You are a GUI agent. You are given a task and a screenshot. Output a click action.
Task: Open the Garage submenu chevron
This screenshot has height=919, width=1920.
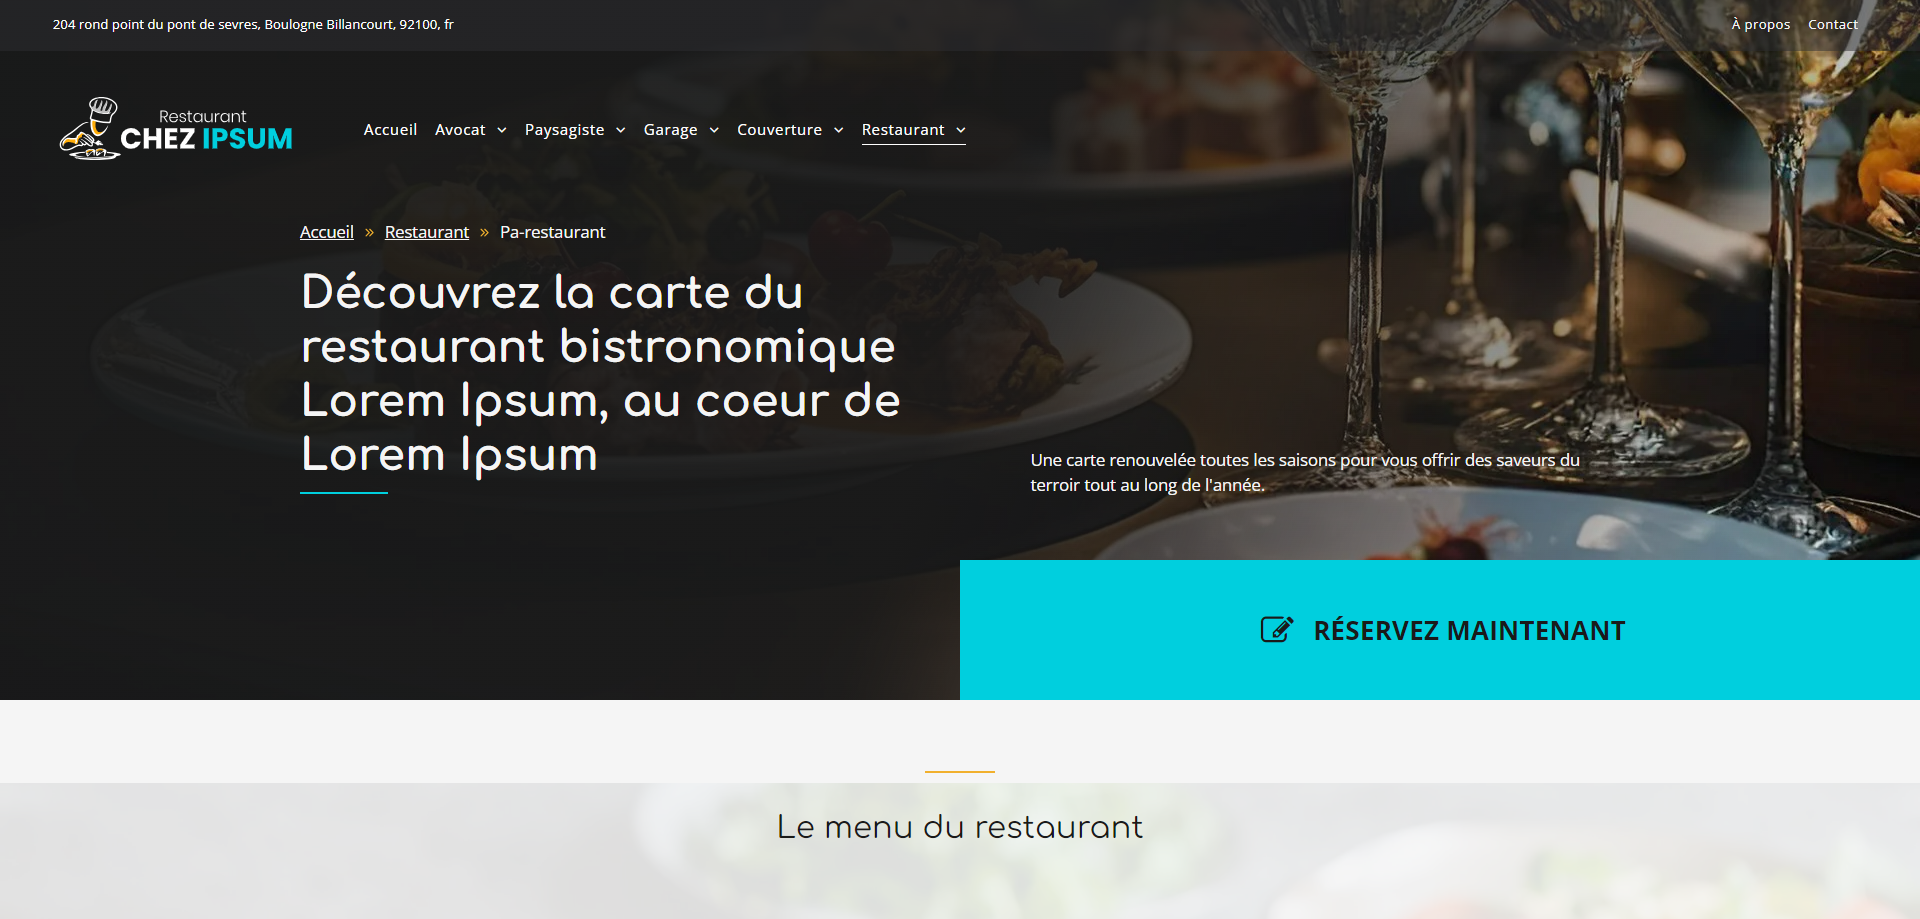point(714,130)
